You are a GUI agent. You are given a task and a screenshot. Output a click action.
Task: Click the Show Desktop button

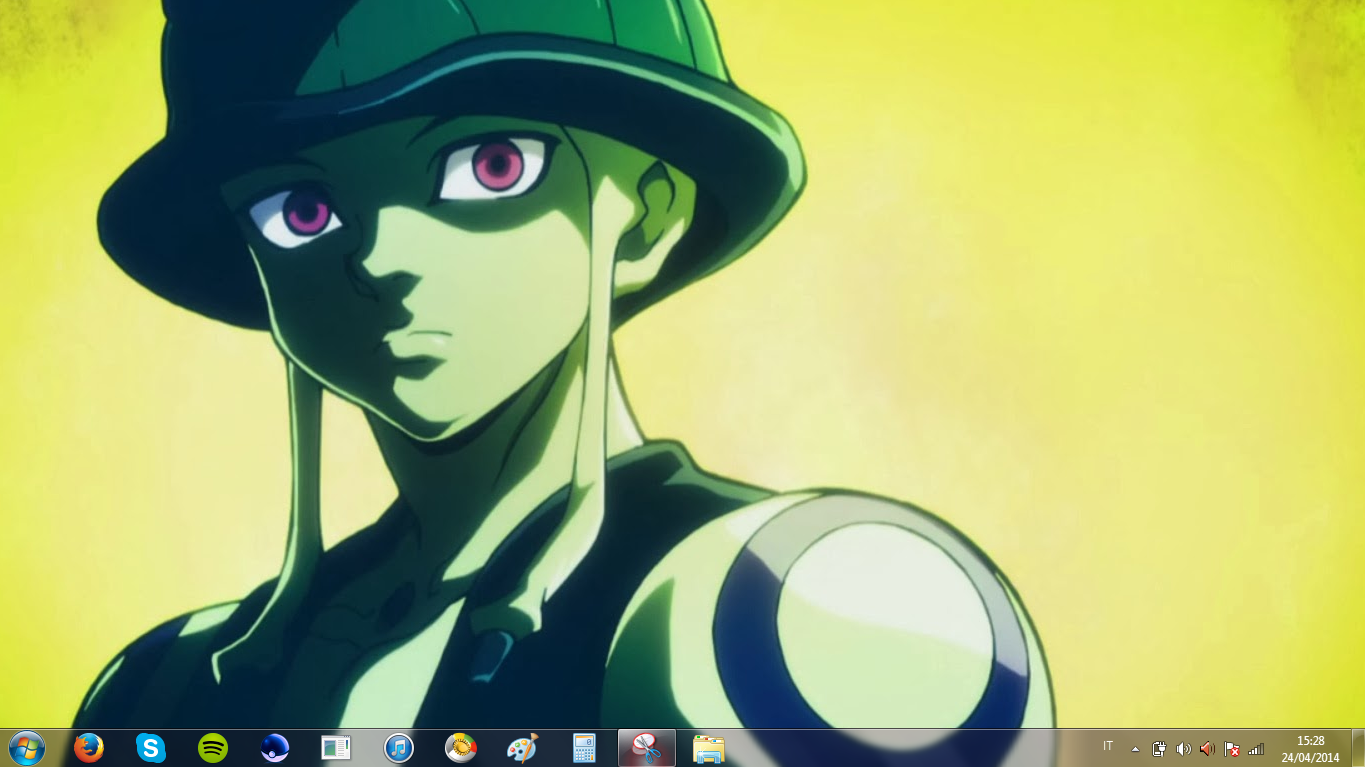click(1358, 748)
